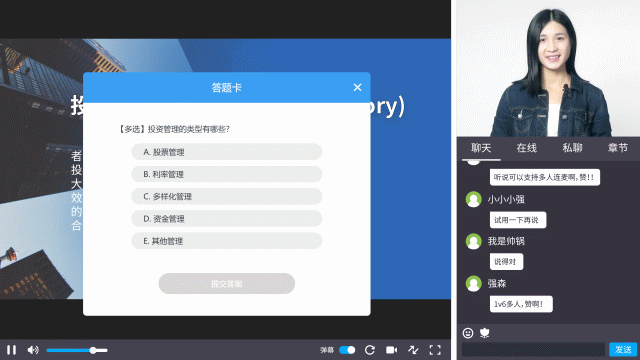Open the emoji picker in chat

click(468, 333)
